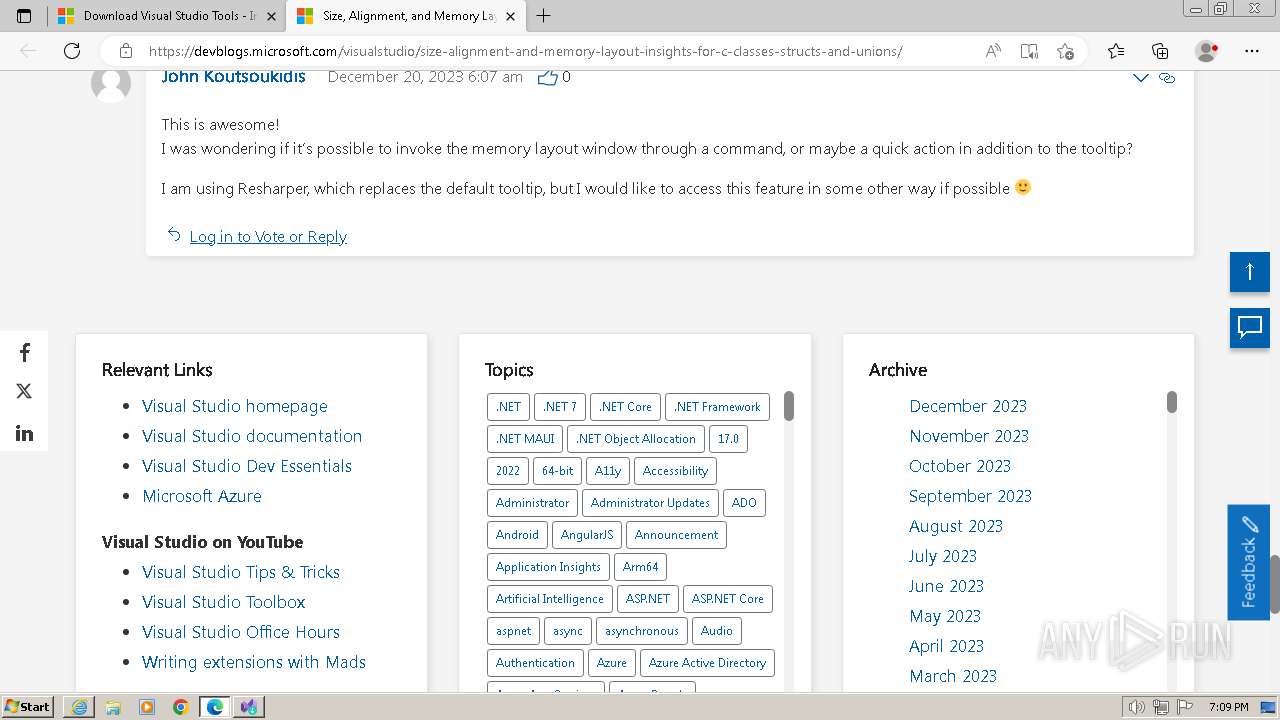Open the Windows Start menu
Image resolution: width=1280 pixels, height=720 pixels.
click(x=28, y=706)
